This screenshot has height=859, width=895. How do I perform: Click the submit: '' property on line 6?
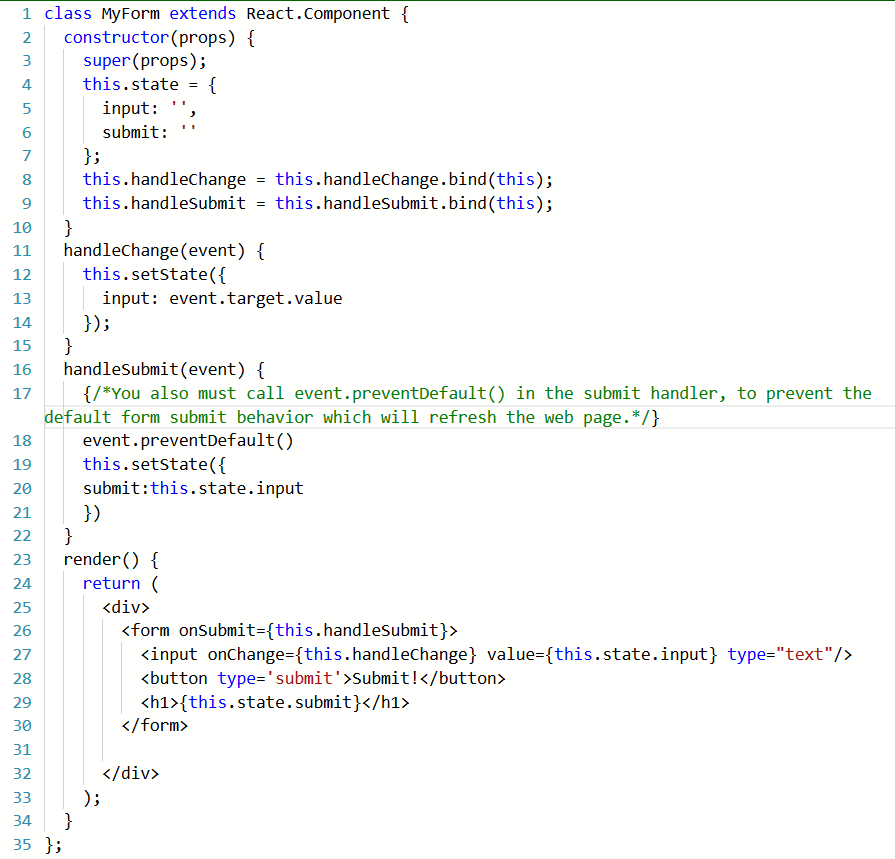pos(150,132)
